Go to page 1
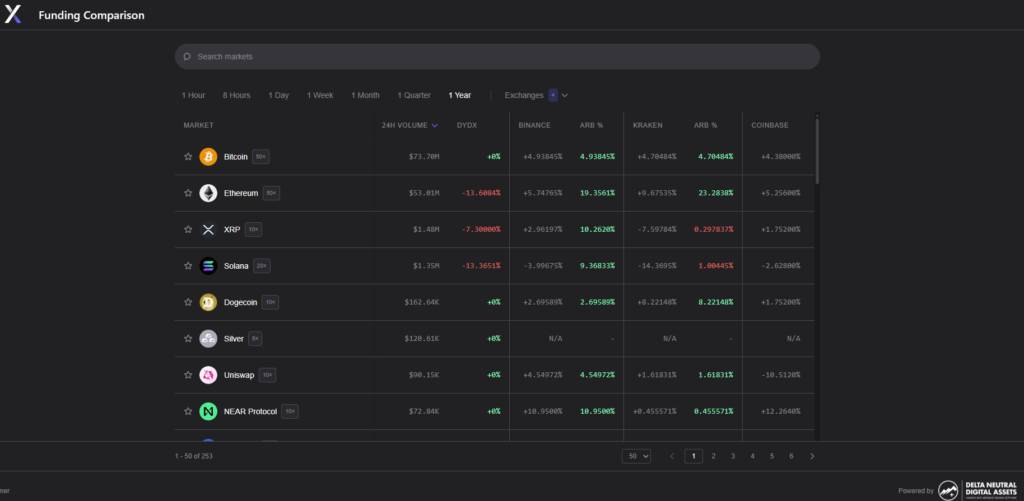 coord(694,456)
